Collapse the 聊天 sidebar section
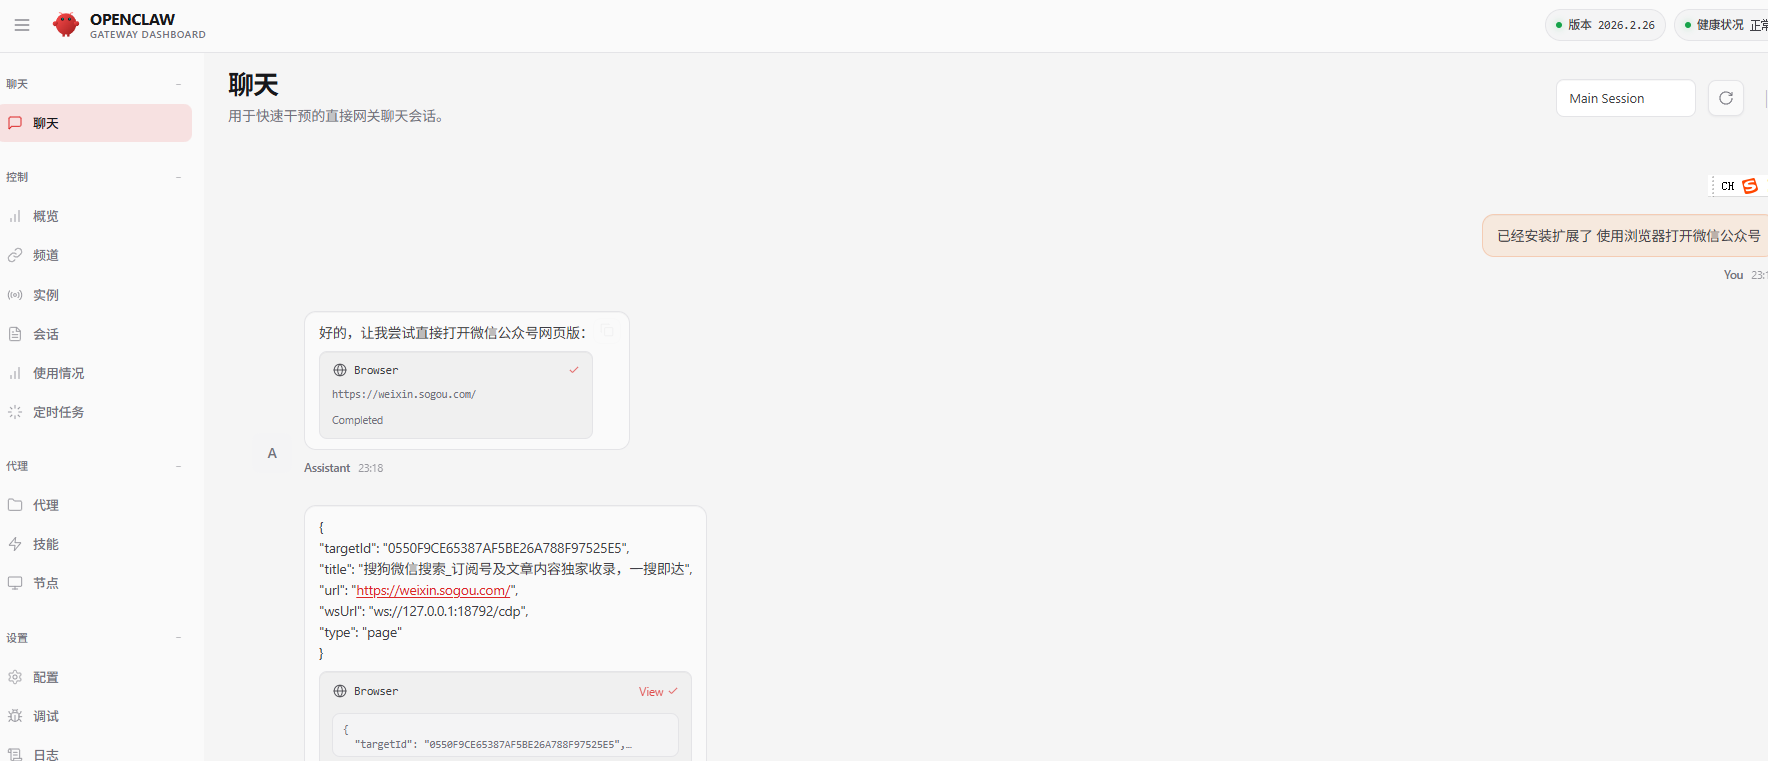1768x761 pixels. click(x=178, y=84)
